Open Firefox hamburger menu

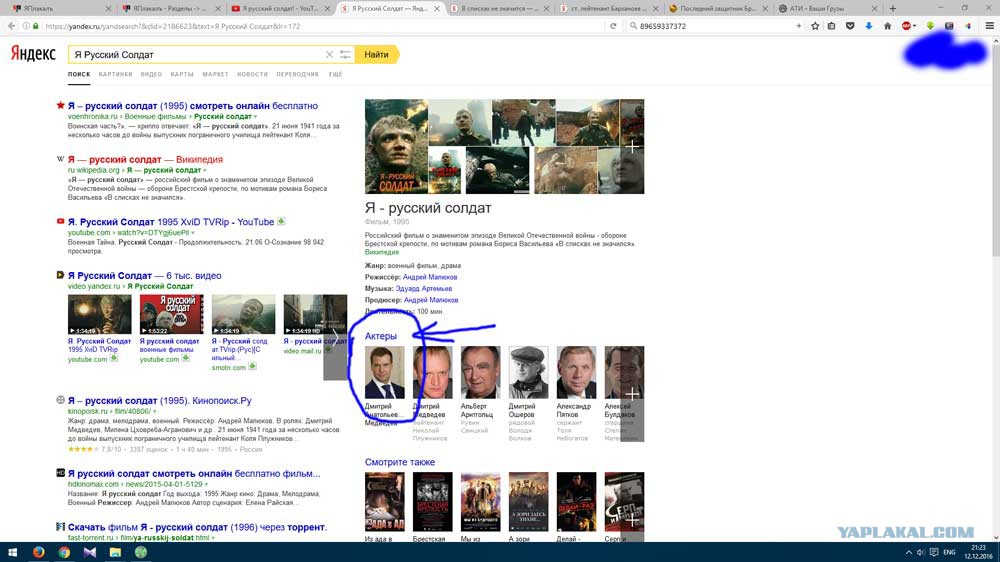coord(989,26)
